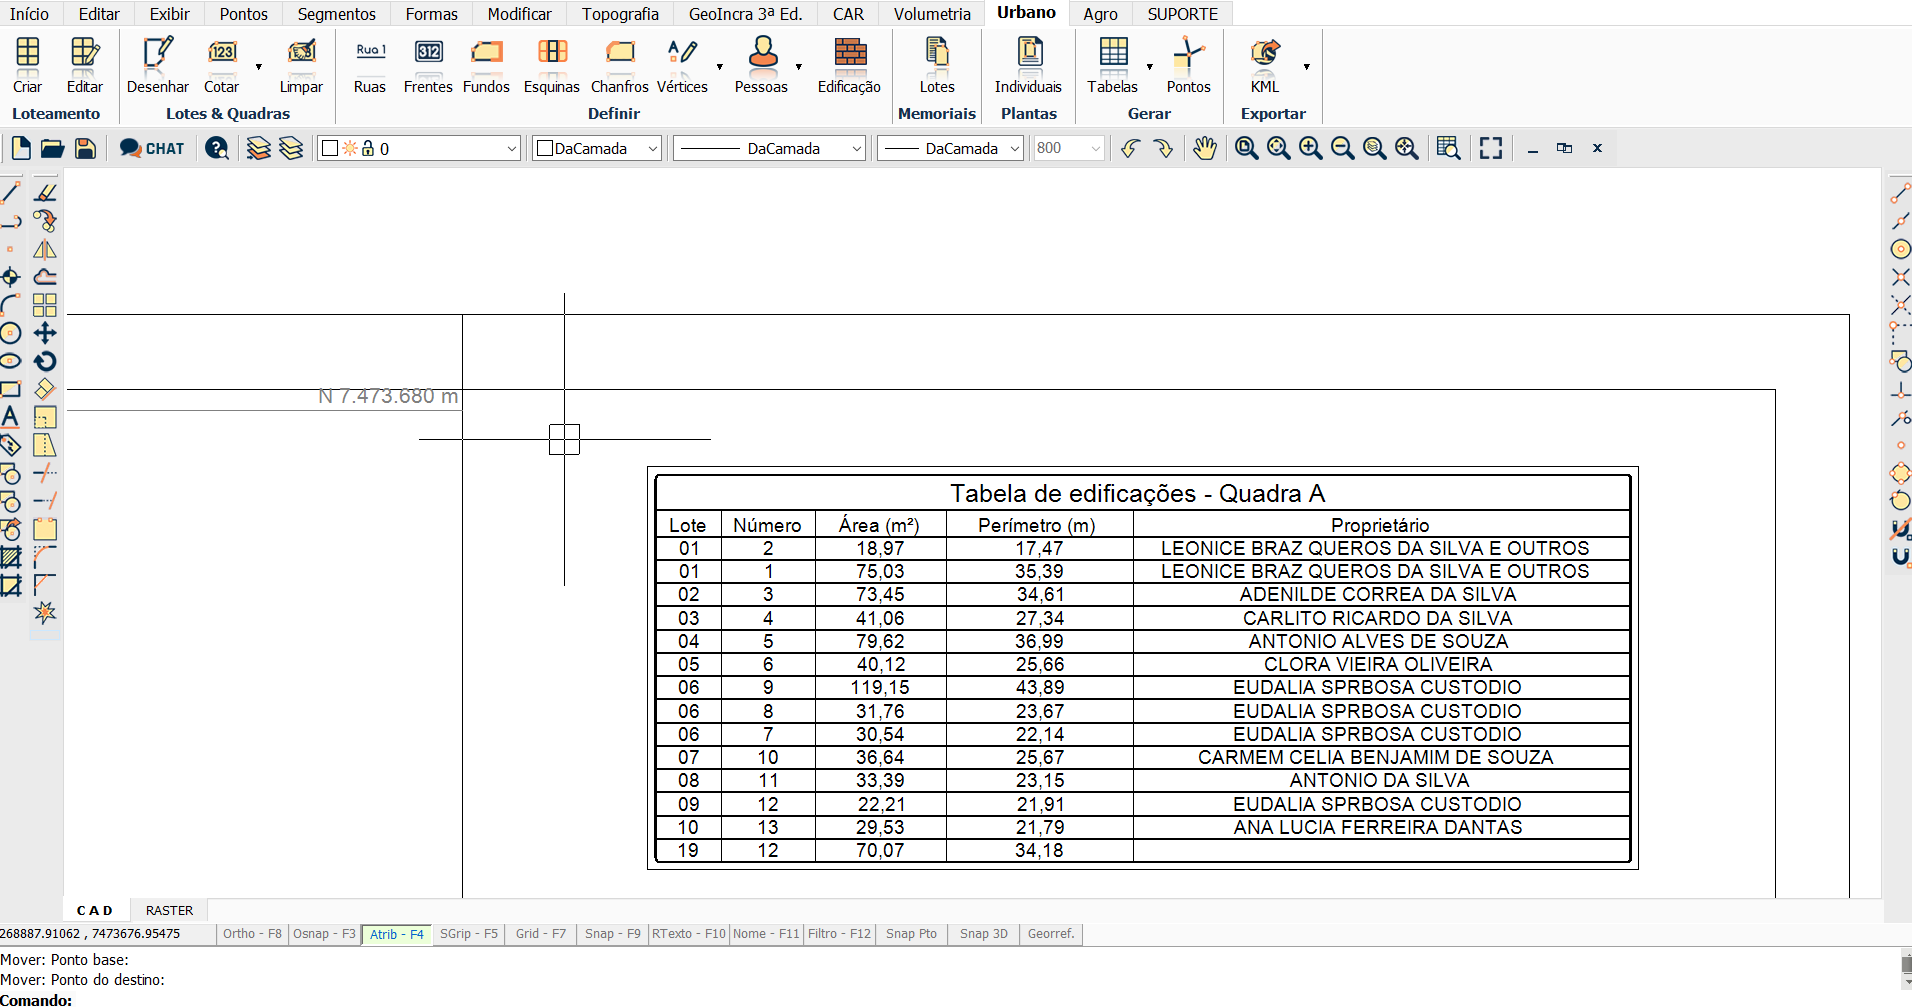1914x1007 pixels.
Task: Switch to the Topografia ribbon tab
Action: click(x=620, y=14)
